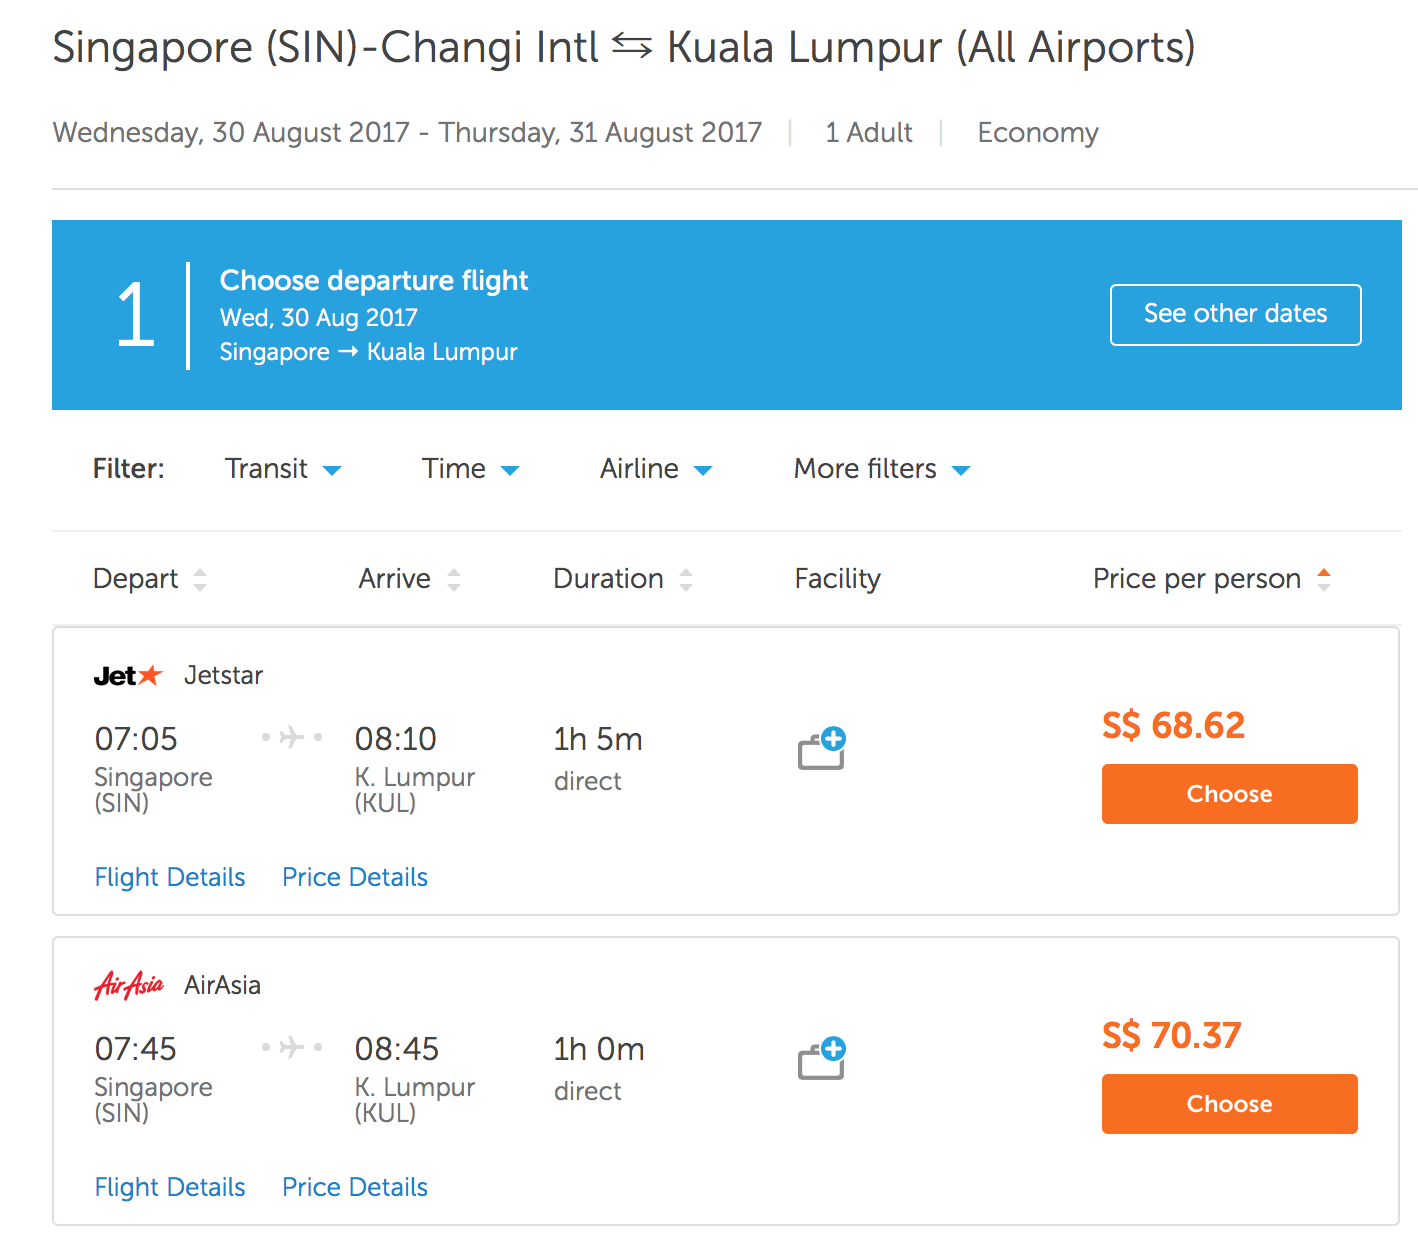The height and width of the screenshot is (1238, 1418).
Task: Click the AirAsia baggage add-on icon
Action: 822,1058
